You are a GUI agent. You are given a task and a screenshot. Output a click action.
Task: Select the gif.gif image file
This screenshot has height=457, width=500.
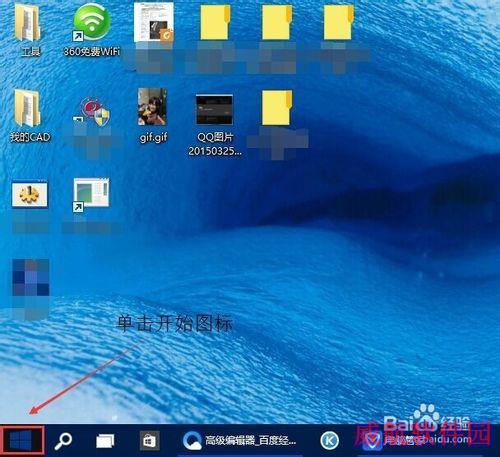tap(153, 116)
